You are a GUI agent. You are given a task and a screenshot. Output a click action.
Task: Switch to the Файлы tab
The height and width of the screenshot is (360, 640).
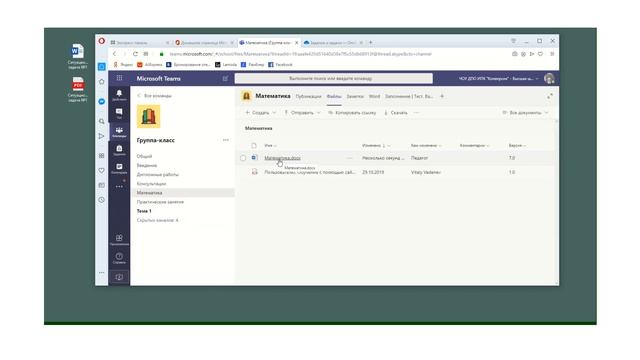coord(333,96)
